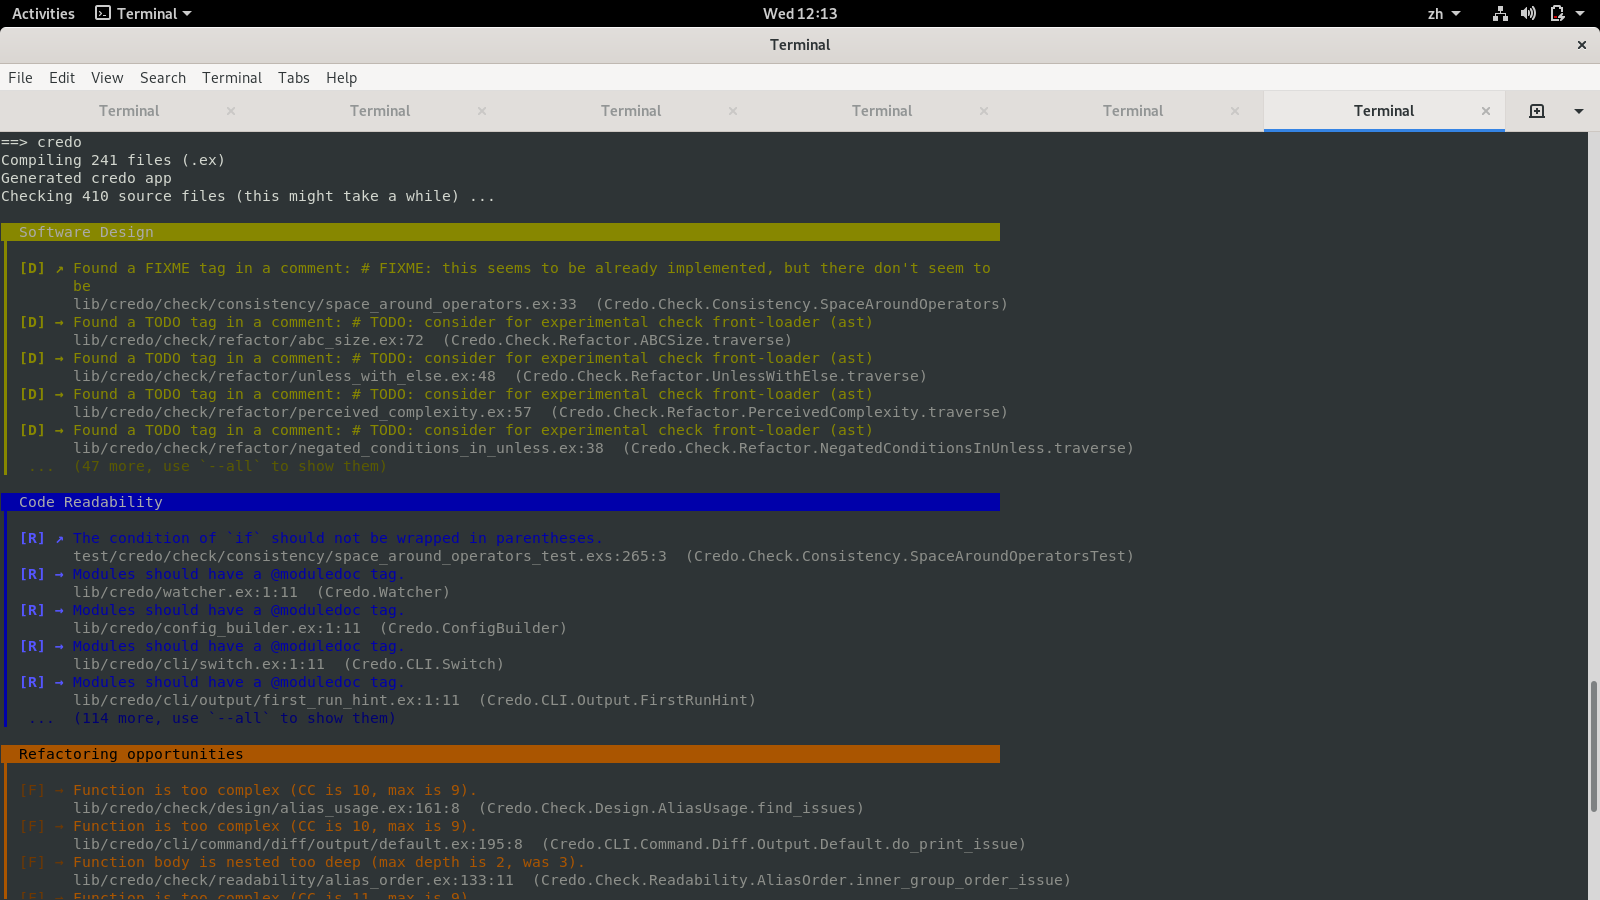Expand the tab list dropdown arrow
This screenshot has width=1600, height=900.
[x=1579, y=111]
